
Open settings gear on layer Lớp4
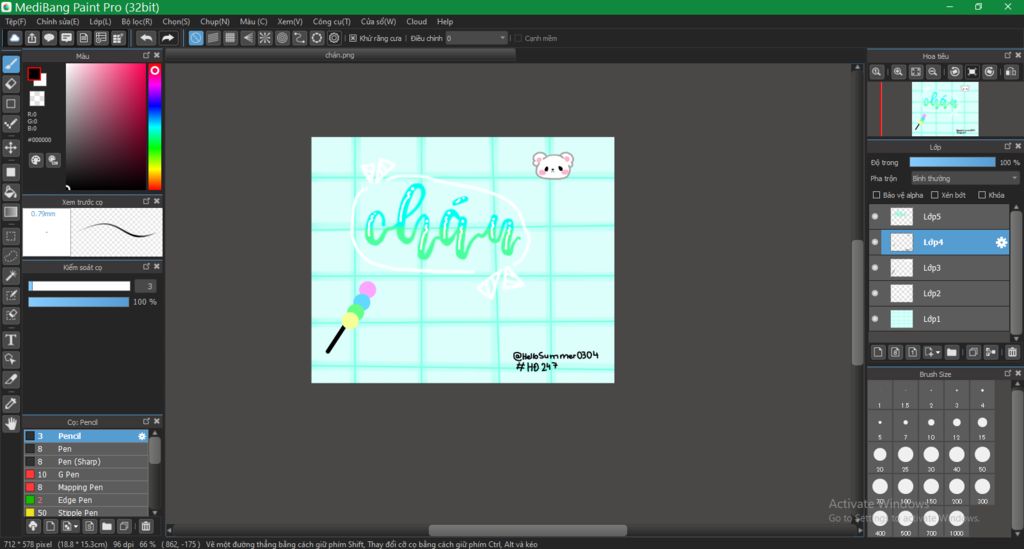click(x=1000, y=242)
